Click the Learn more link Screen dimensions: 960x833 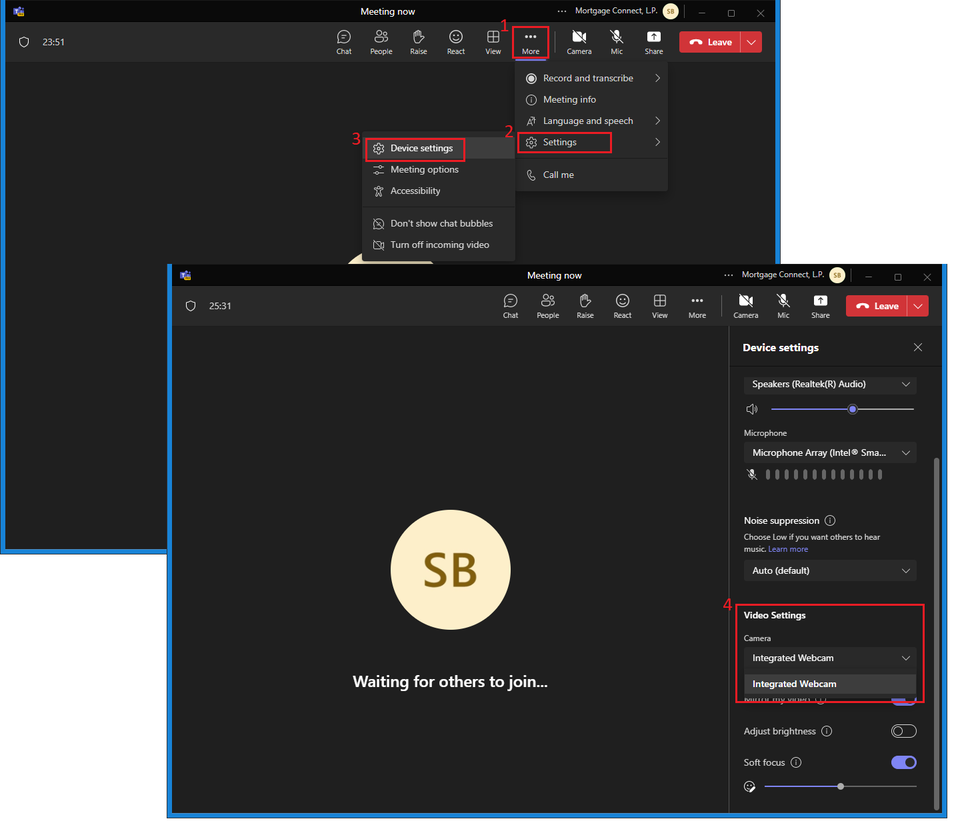point(788,549)
